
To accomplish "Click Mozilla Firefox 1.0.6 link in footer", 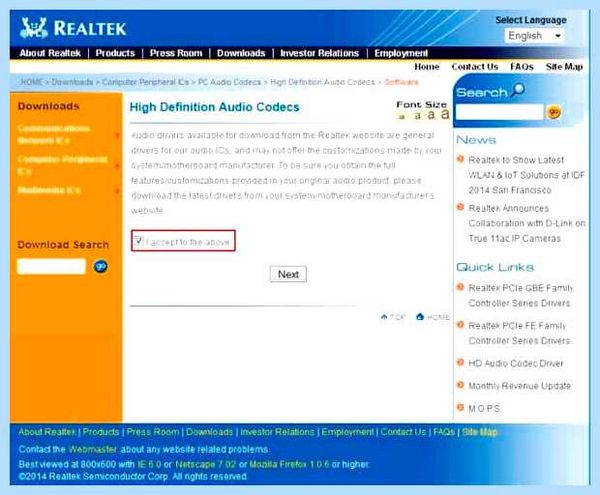I will pyautogui.click(x=289, y=464).
